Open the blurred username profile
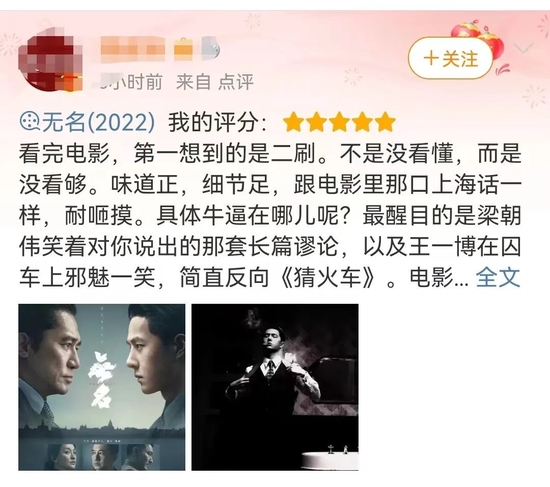The width and height of the screenshot is (550, 487). 133,49
